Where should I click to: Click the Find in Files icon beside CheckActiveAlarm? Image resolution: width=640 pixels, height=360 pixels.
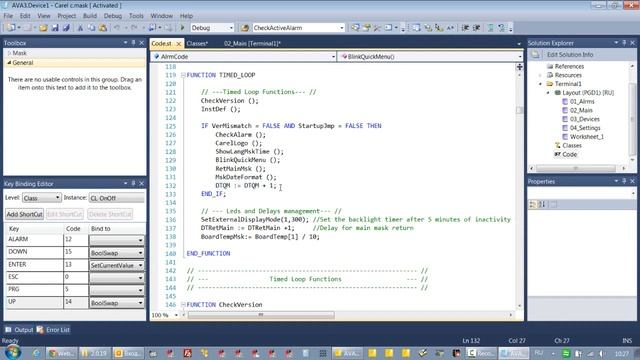[x=245, y=28]
